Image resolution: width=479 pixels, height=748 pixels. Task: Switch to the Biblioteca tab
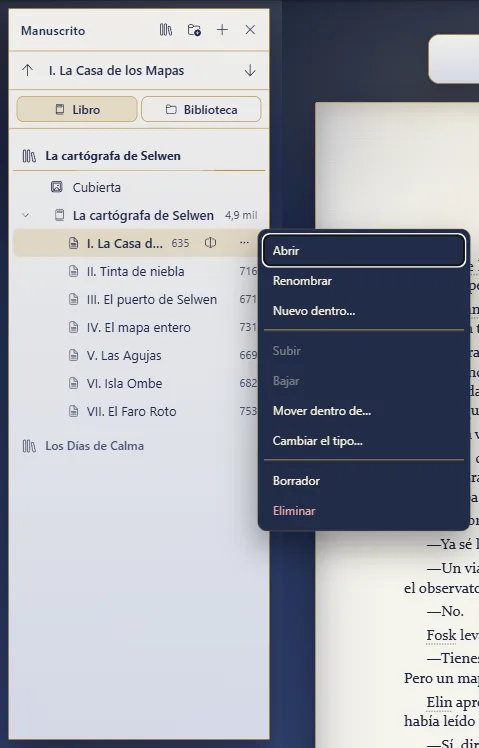tap(201, 109)
